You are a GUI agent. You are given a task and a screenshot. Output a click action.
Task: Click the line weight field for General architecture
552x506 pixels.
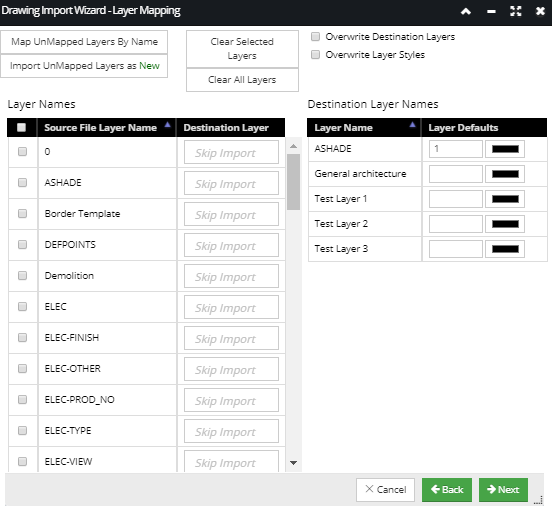456,174
